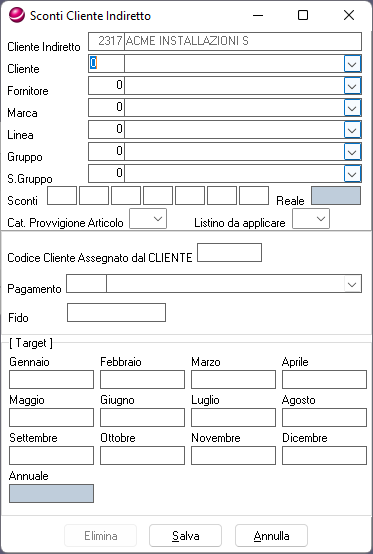The image size is (373, 554).
Task: Open the Cliente dropdown arrow
Action: click(x=352, y=64)
